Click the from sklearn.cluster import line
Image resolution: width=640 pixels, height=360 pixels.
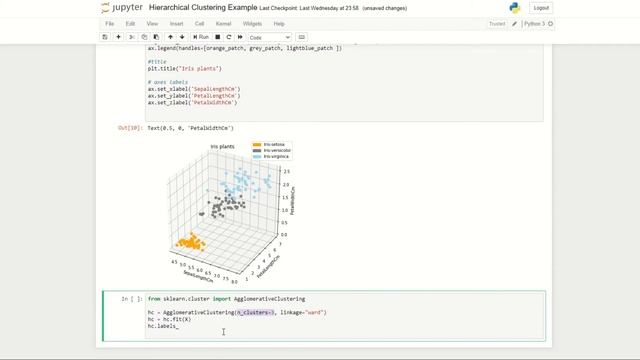click(x=226, y=299)
